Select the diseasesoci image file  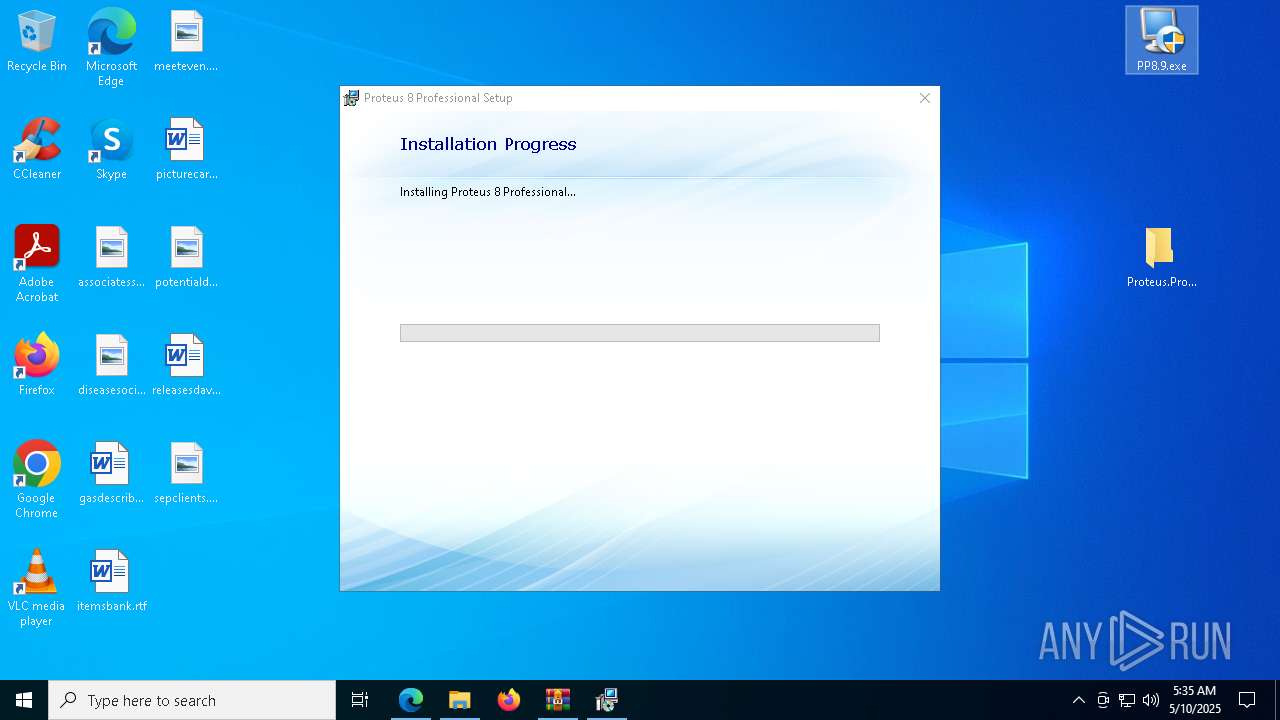click(111, 366)
